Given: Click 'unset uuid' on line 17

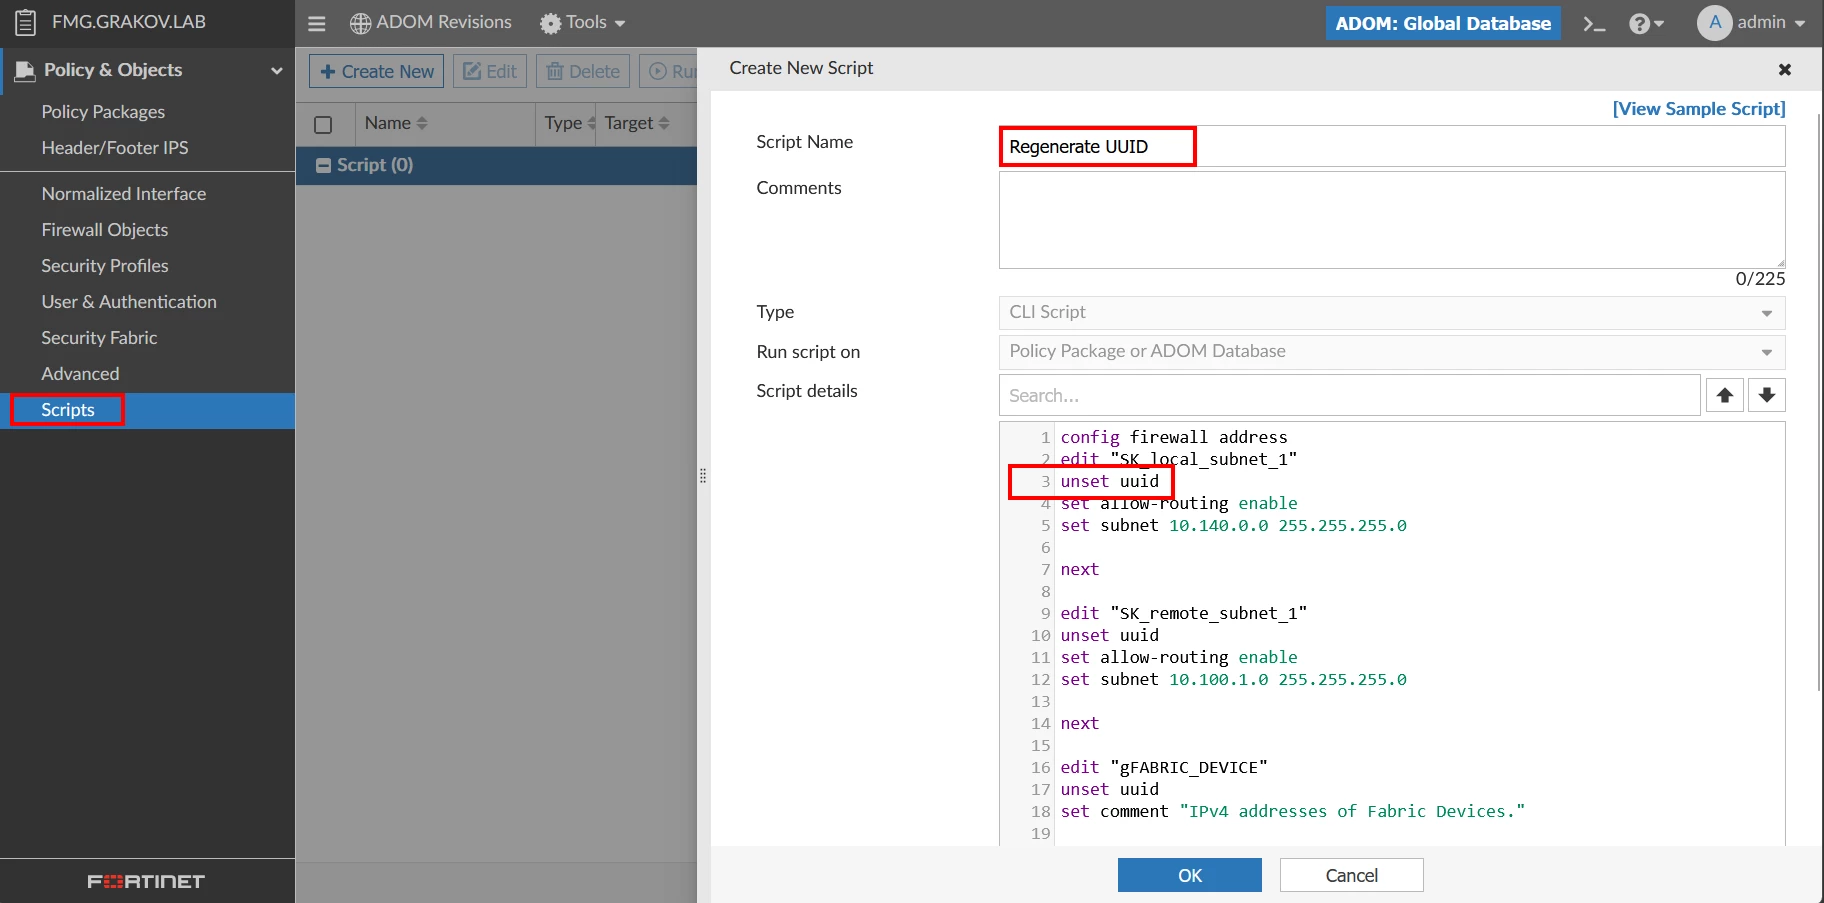Looking at the screenshot, I should [1110, 789].
